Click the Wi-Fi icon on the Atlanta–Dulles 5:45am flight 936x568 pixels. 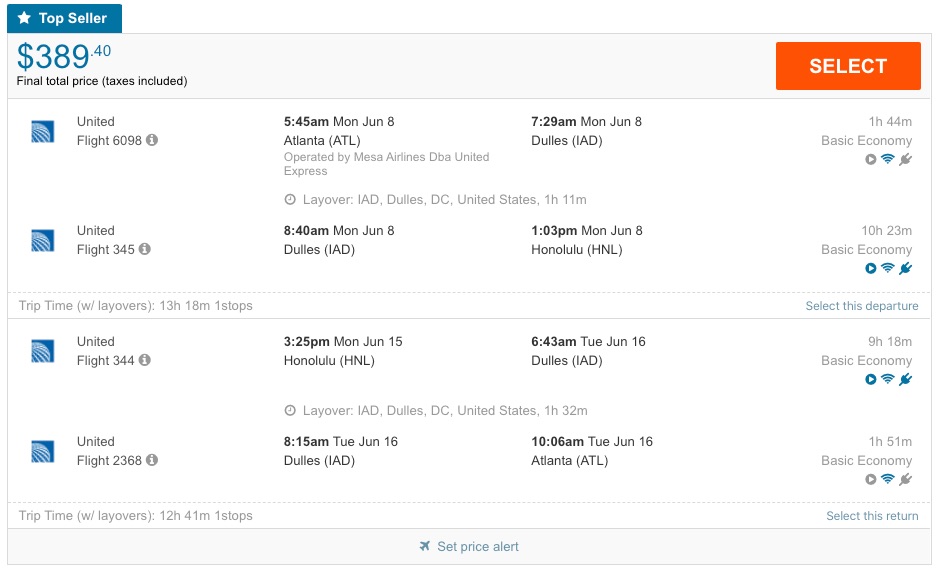(x=887, y=160)
